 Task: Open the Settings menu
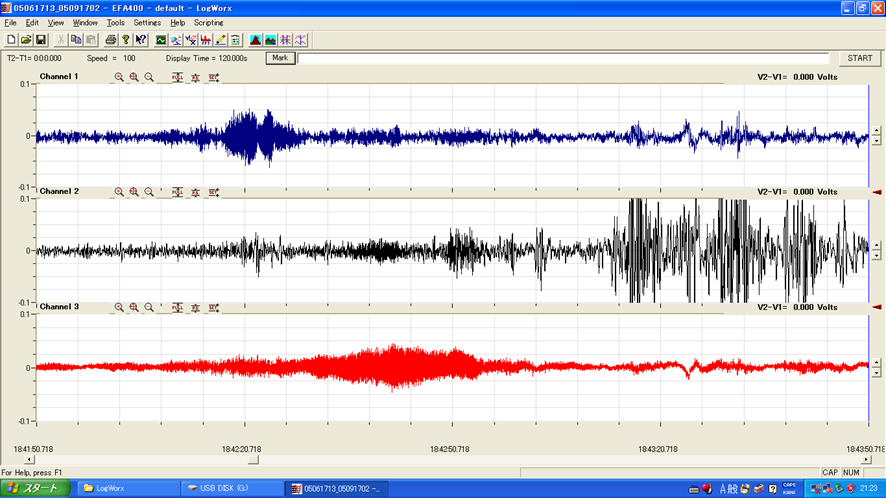[x=147, y=22]
